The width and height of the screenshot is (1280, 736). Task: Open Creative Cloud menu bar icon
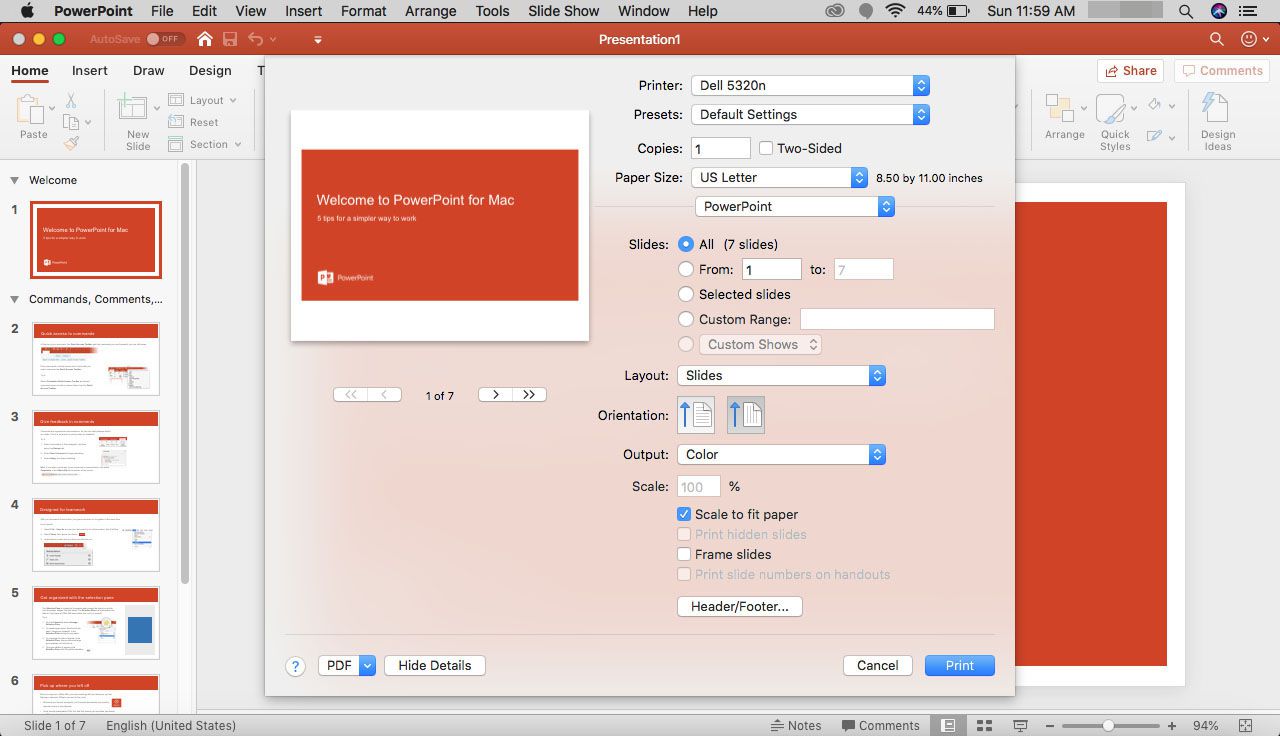coord(835,11)
